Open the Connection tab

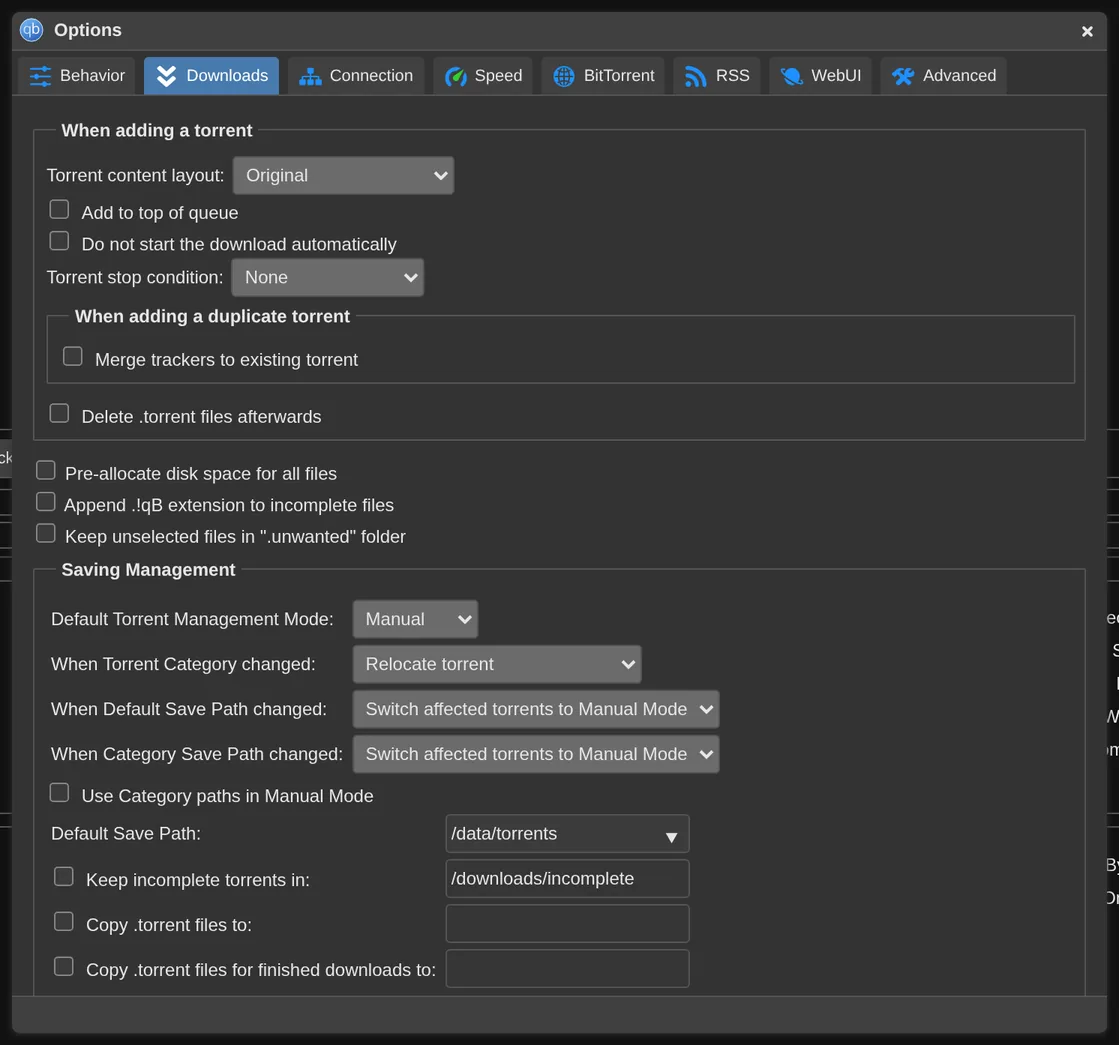[x=355, y=76]
